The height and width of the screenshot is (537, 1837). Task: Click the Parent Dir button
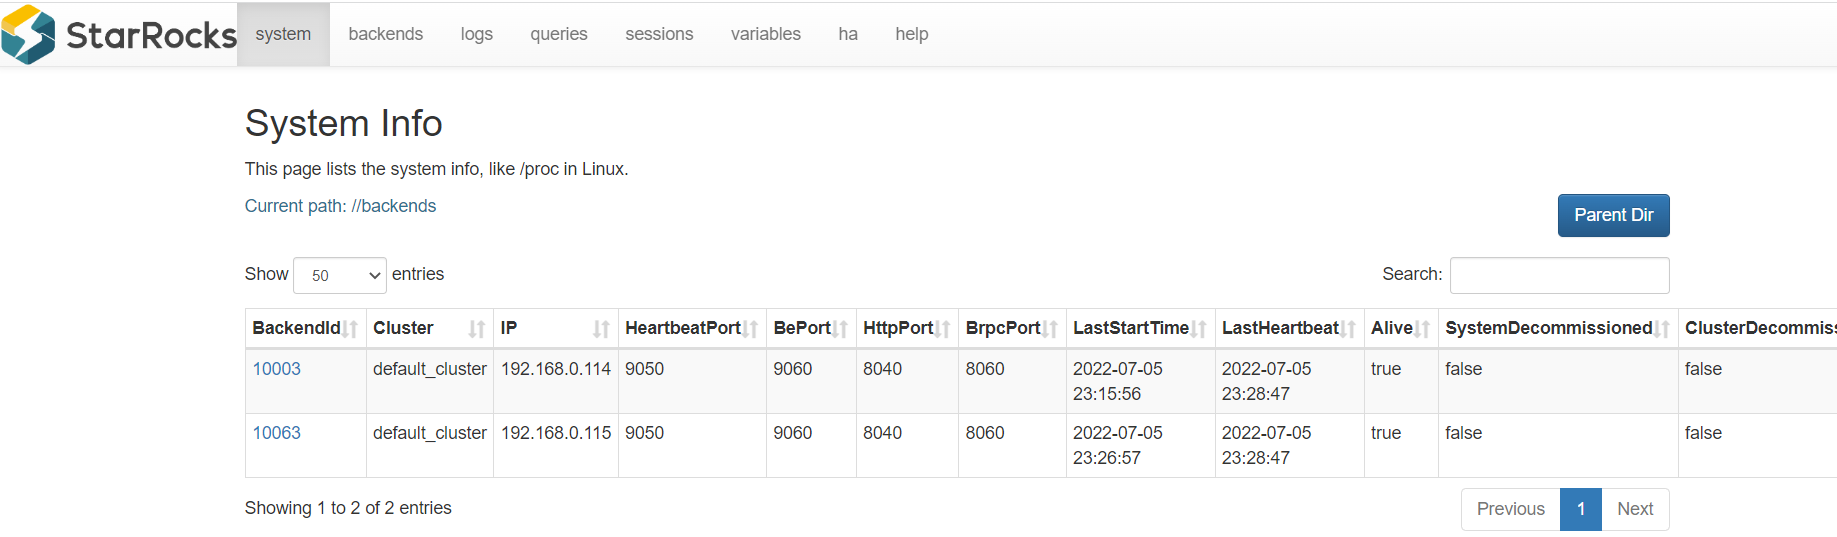point(1613,215)
